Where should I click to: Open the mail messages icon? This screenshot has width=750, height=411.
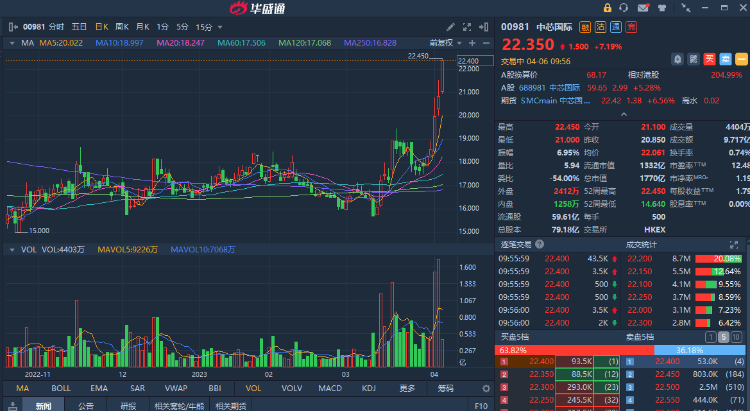(x=643, y=8)
